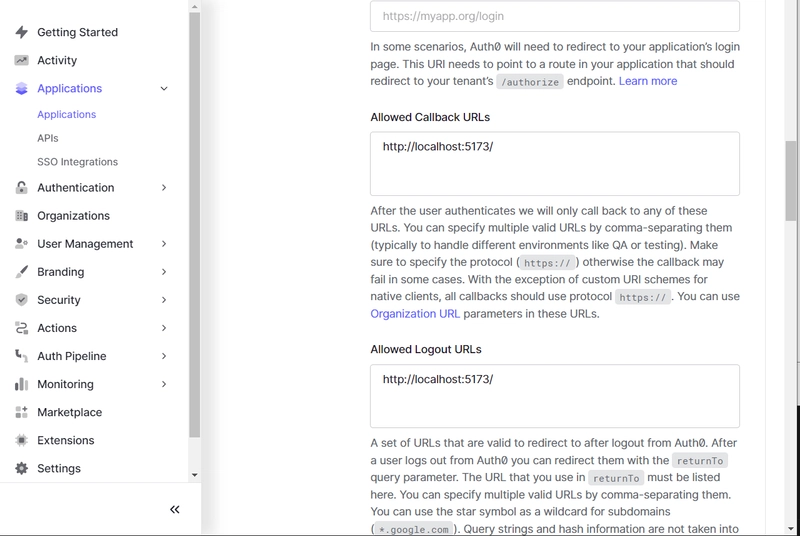Open the Organization URL link
800x536 pixels.
415,314
